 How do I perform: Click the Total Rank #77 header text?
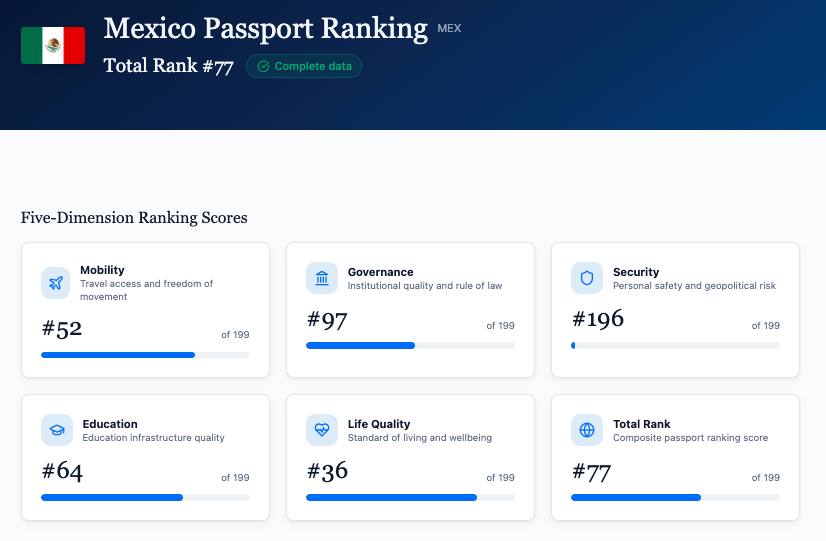[168, 67]
